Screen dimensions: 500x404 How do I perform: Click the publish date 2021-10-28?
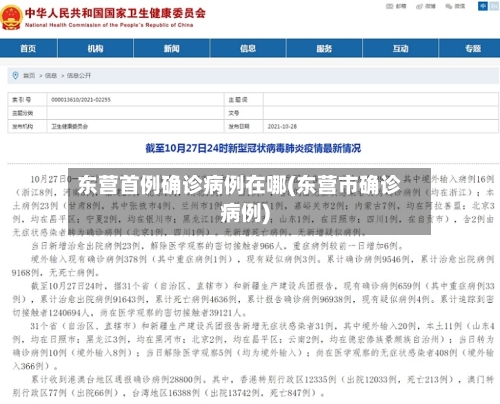pyautogui.click(x=282, y=126)
